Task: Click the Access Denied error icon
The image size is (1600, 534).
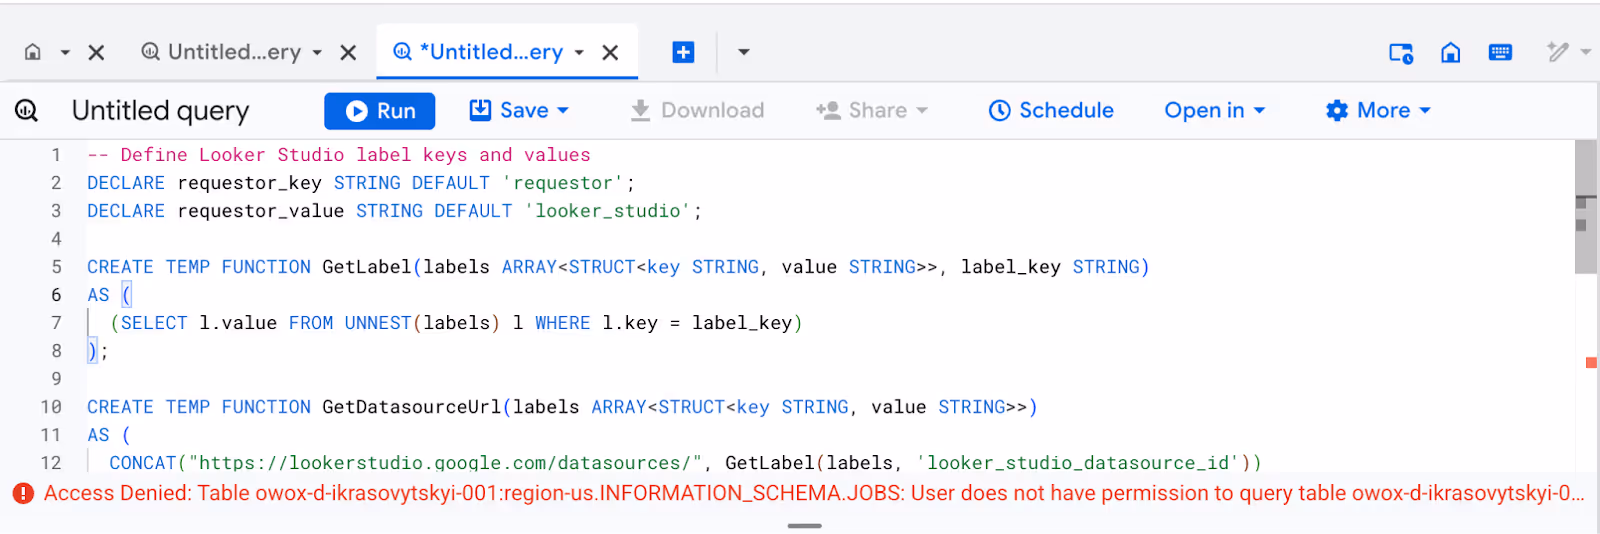Action: [x=23, y=493]
